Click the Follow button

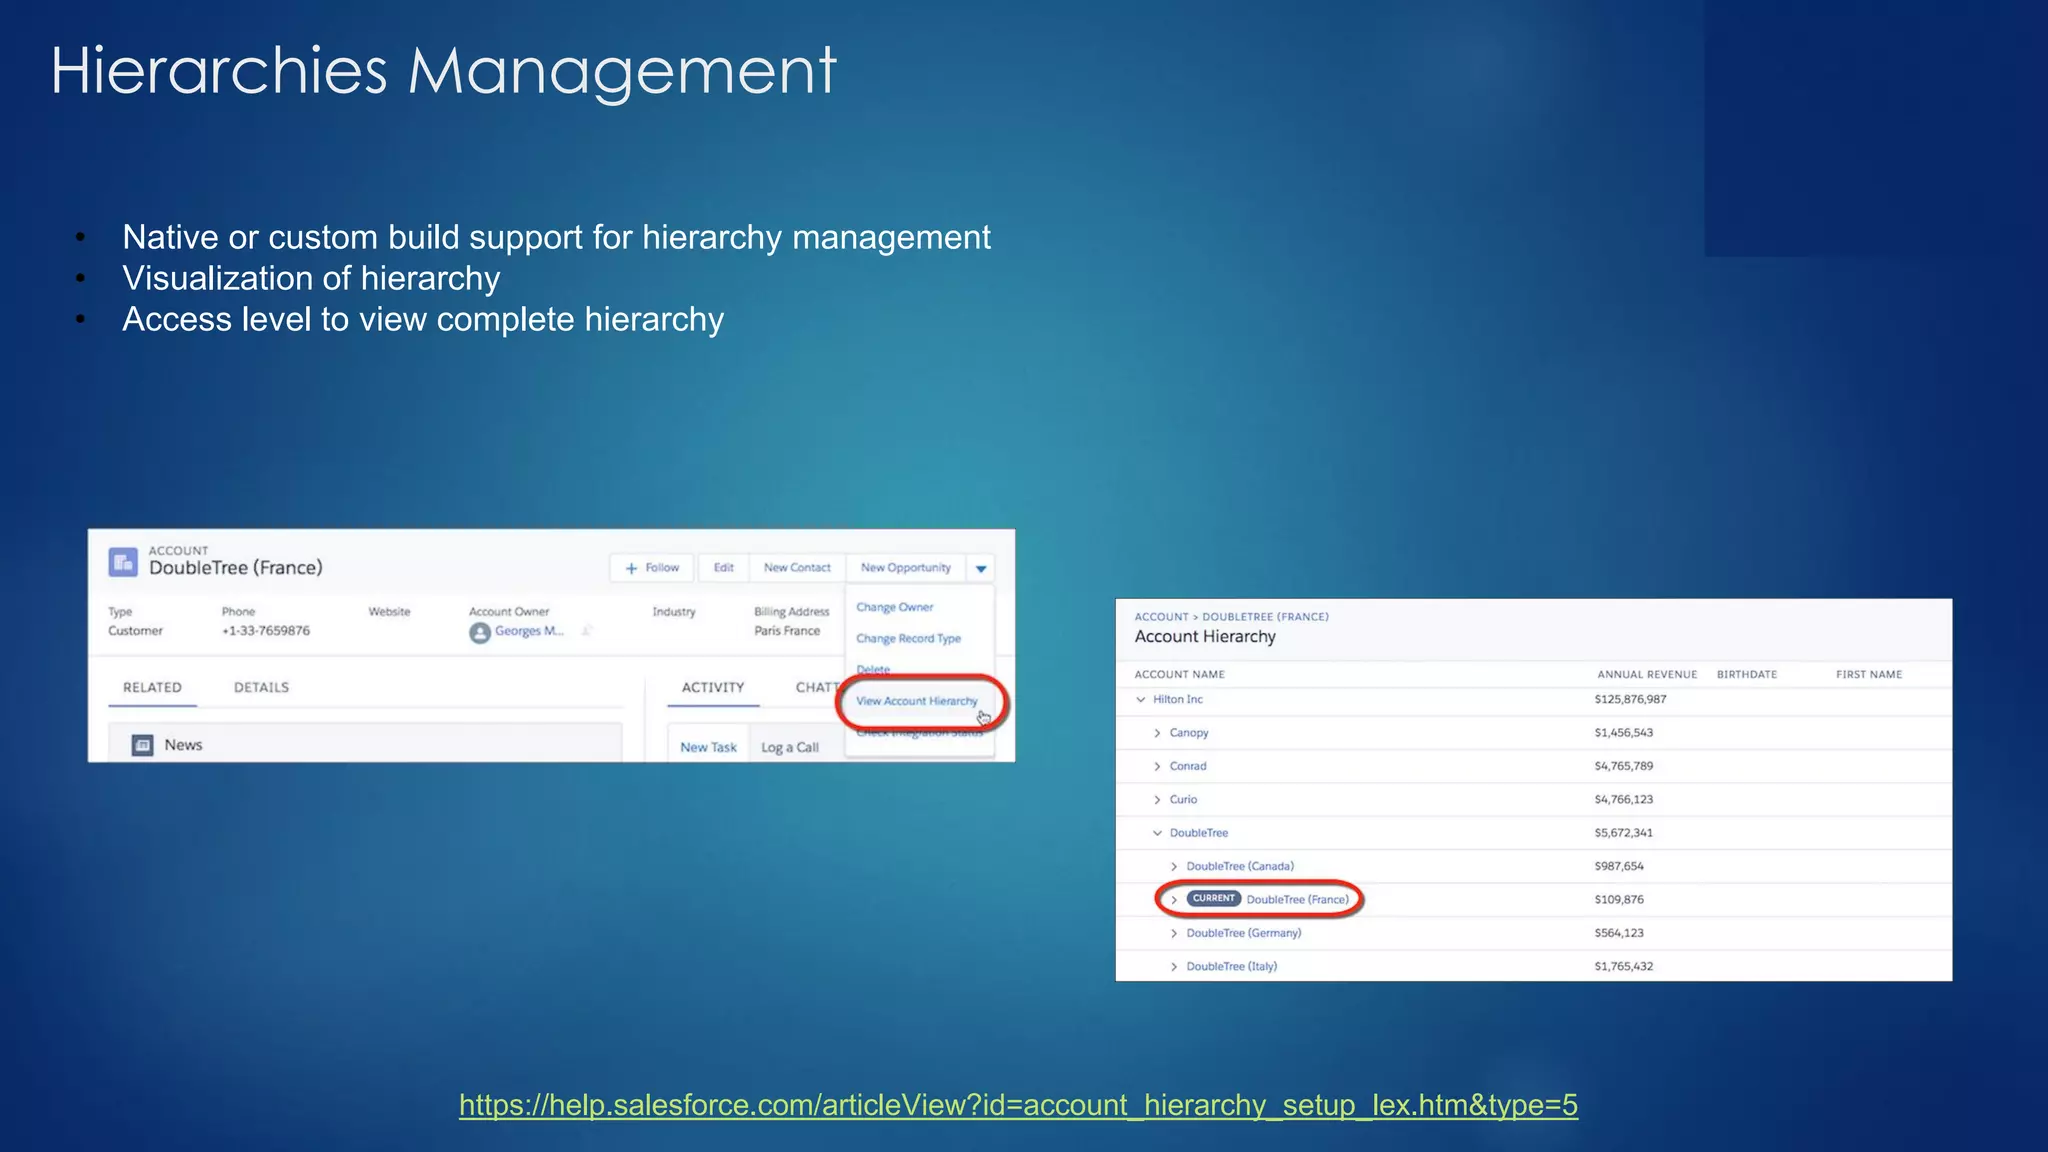tap(652, 568)
